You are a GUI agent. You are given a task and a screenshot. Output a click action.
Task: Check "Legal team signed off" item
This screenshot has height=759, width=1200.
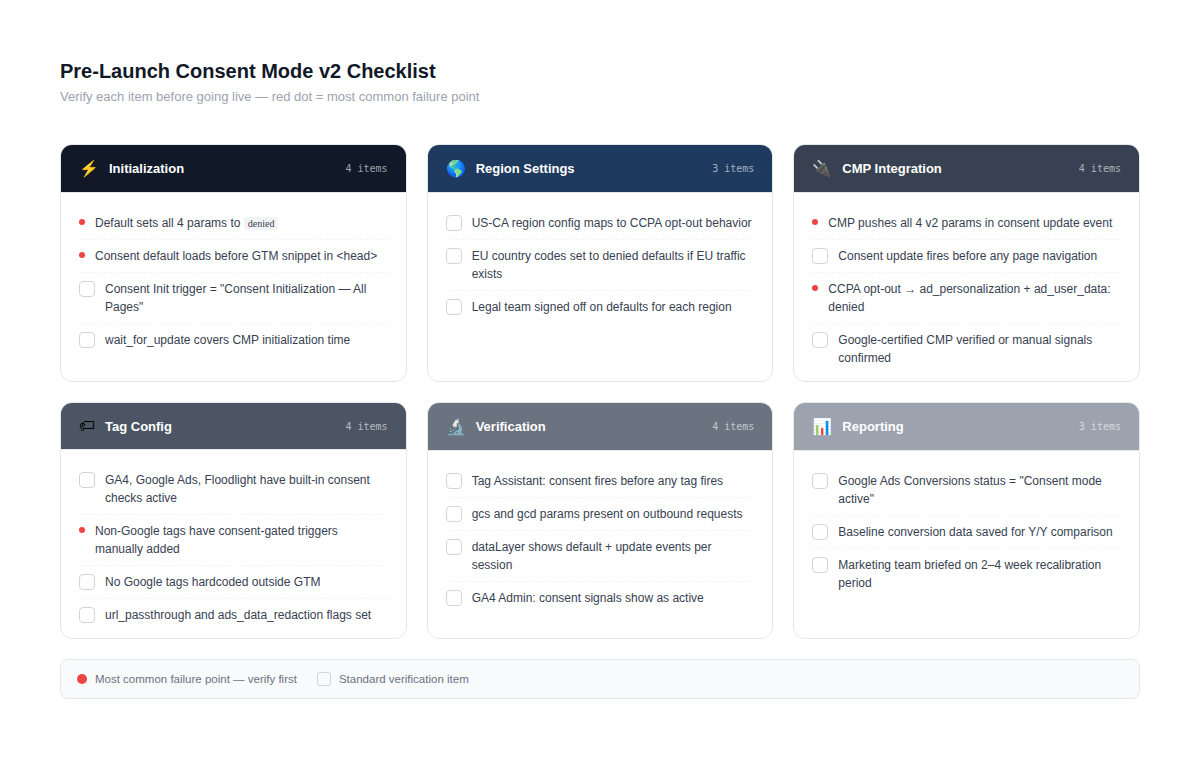[x=454, y=307]
